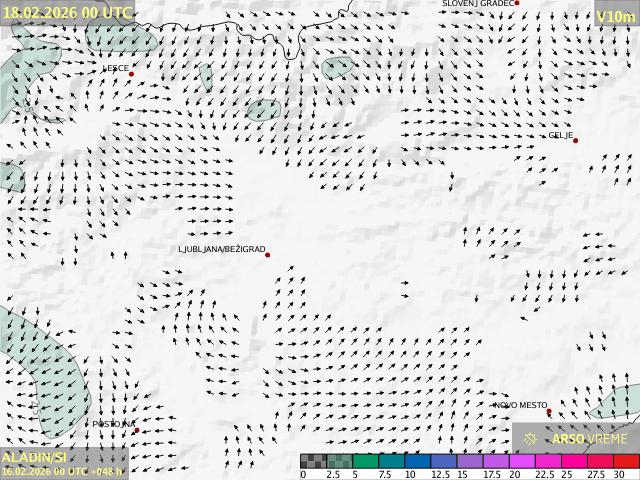Click the checkered 0–2.5 legend box
This screenshot has width=640, height=480.
tap(314, 461)
